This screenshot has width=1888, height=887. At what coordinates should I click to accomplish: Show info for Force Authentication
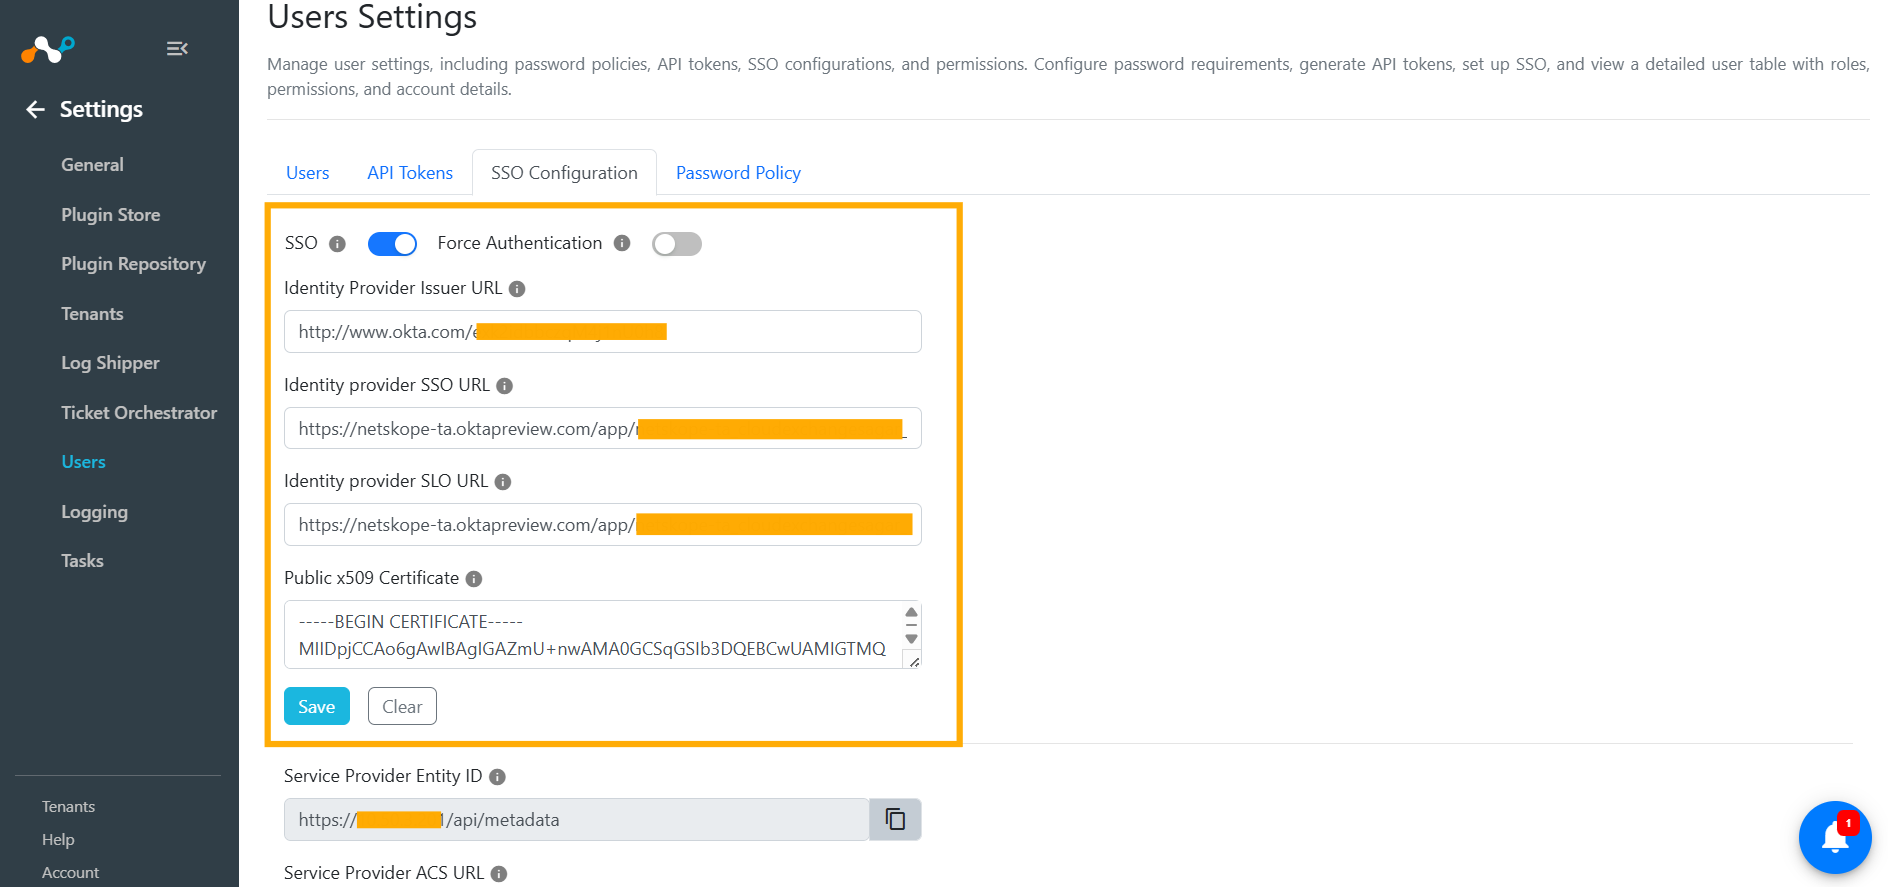tap(622, 243)
